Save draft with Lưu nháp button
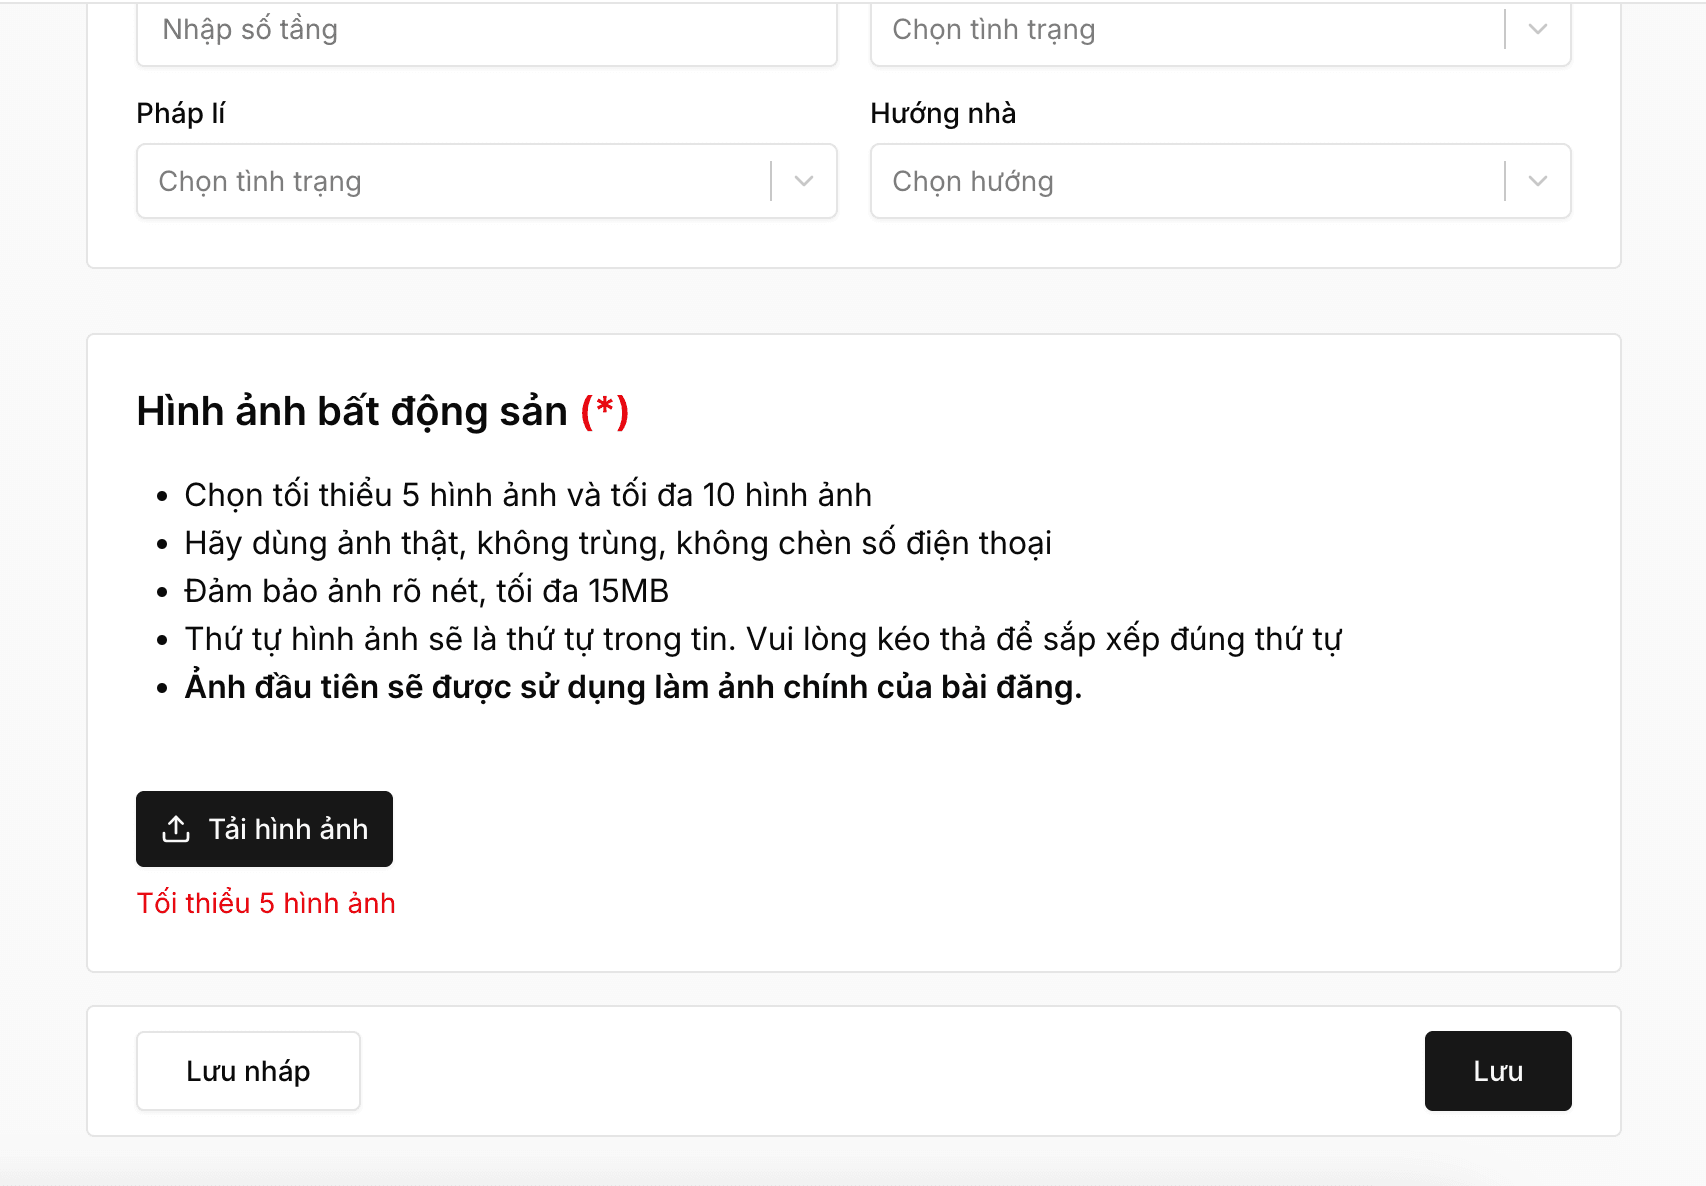The height and width of the screenshot is (1186, 1706). coord(248,1071)
